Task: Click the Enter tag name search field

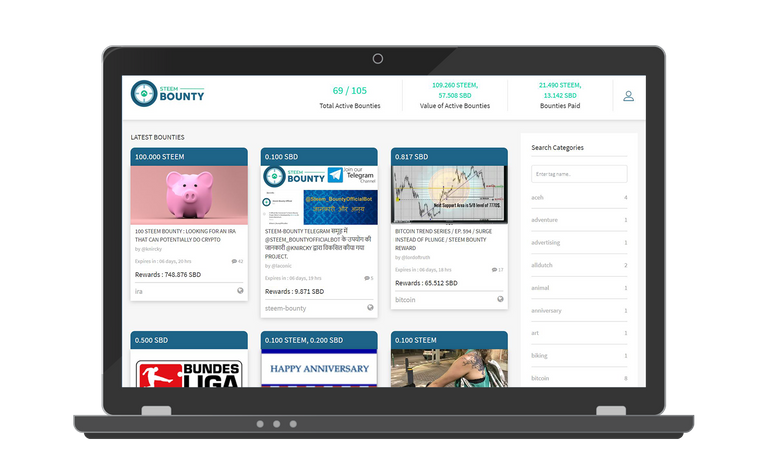Action: 579,174
